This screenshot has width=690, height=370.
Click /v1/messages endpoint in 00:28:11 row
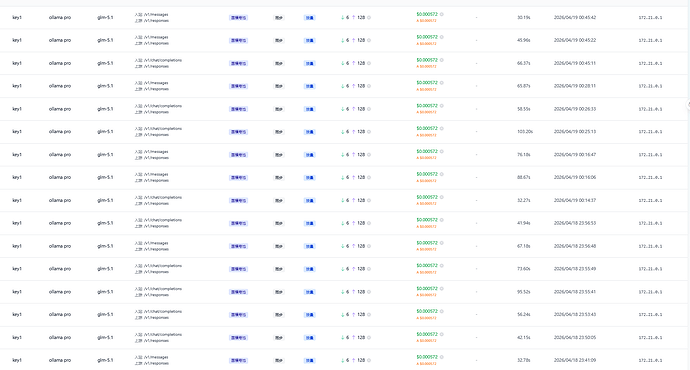[156, 83]
